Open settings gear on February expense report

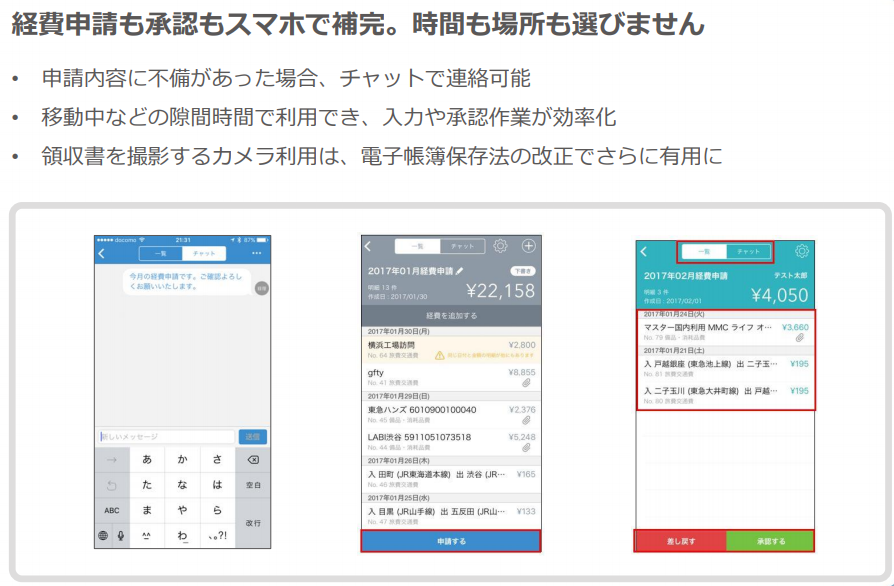pos(801,252)
